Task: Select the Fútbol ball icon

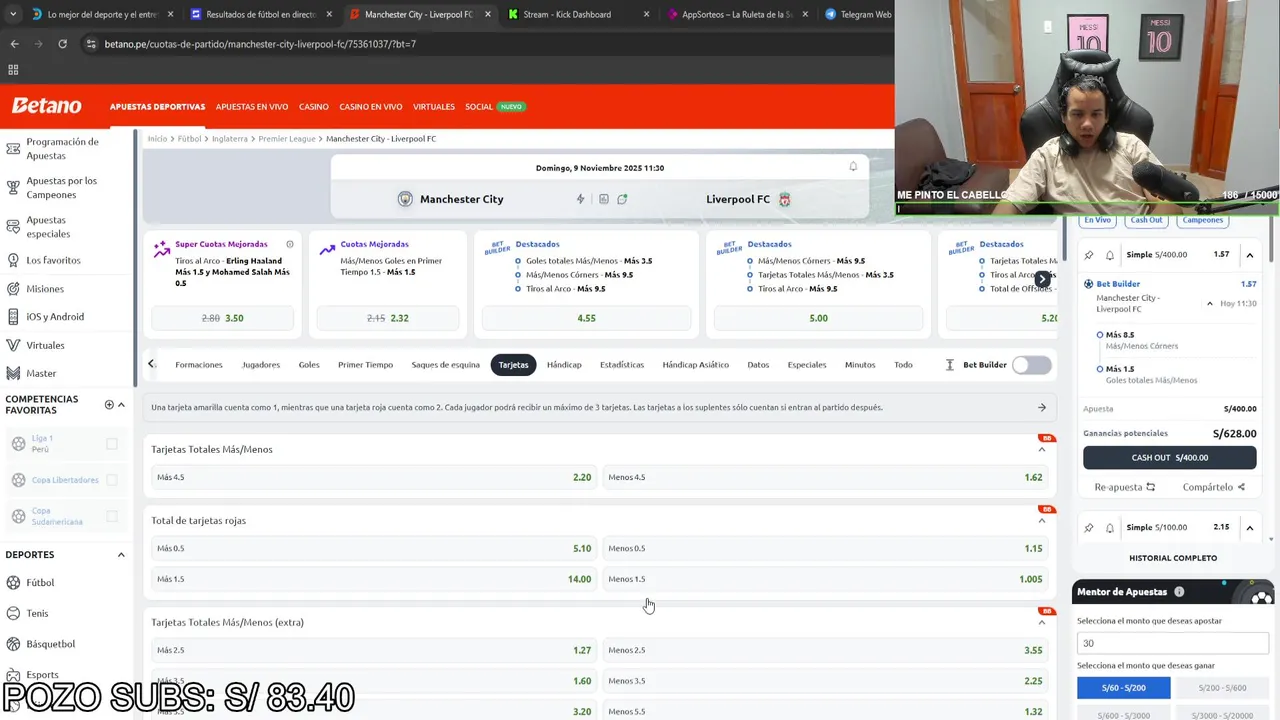Action: tap(14, 582)
